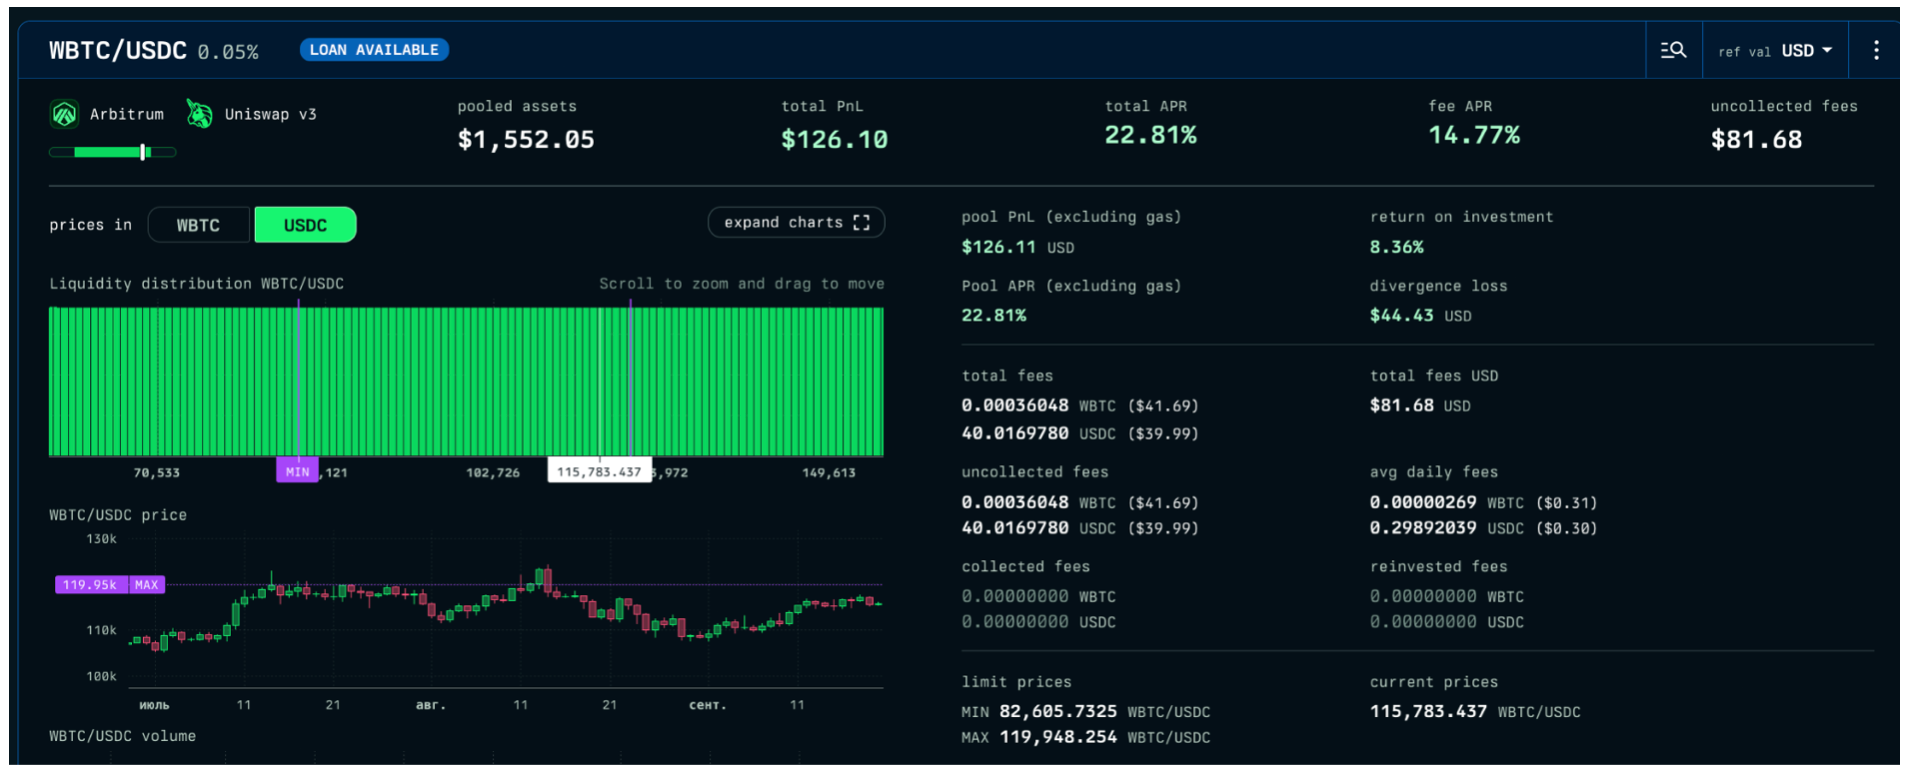Open the three-dot options menu
The width and height of the screenshot is (1910, 772).
tap(1876, 50)
